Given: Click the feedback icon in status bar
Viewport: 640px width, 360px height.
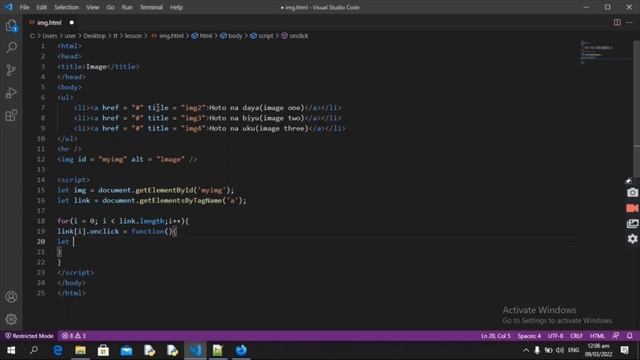Looking at the screenshot, I should point(616,336).
